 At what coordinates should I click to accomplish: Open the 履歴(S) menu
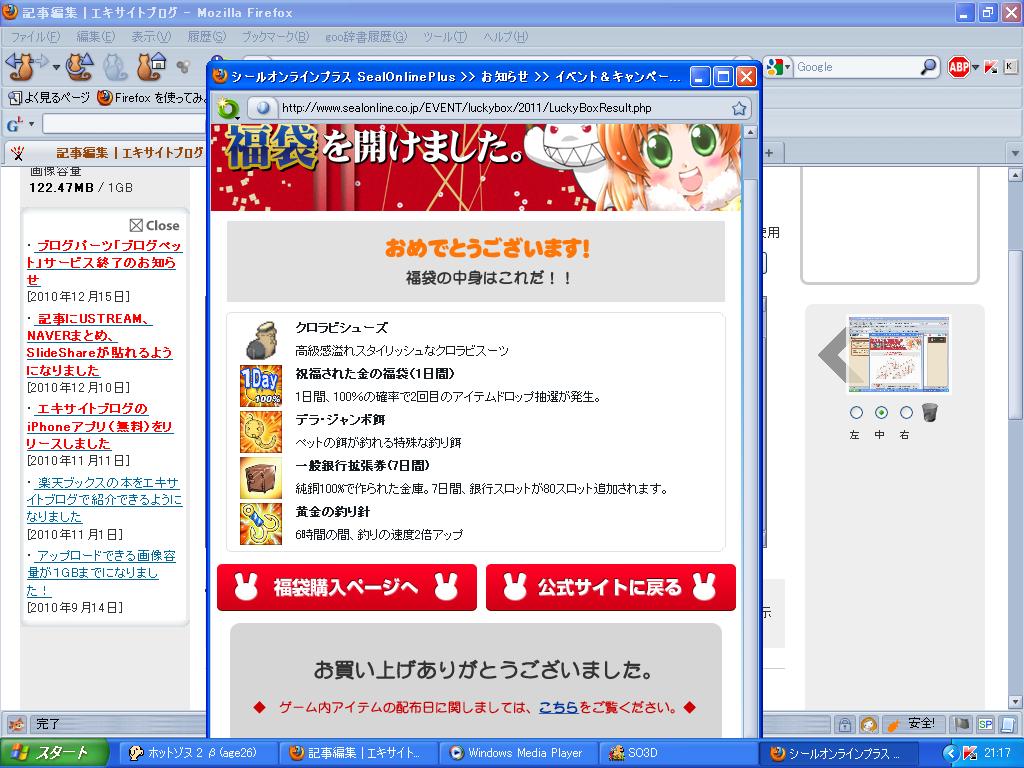click(x=206, y=37)
